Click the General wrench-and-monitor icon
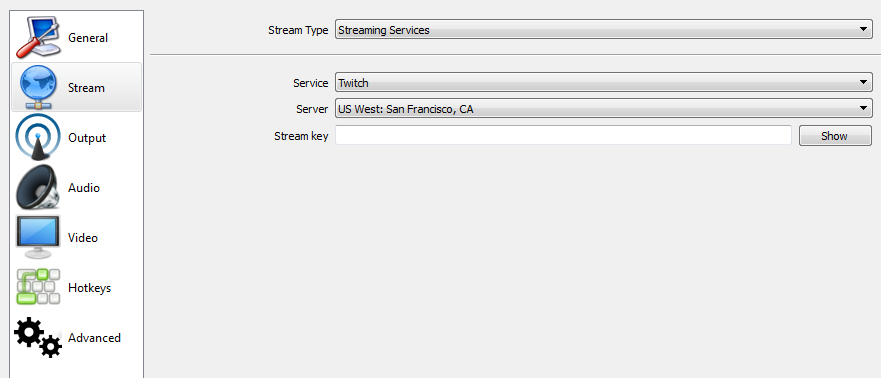 [x=38, y=38]
